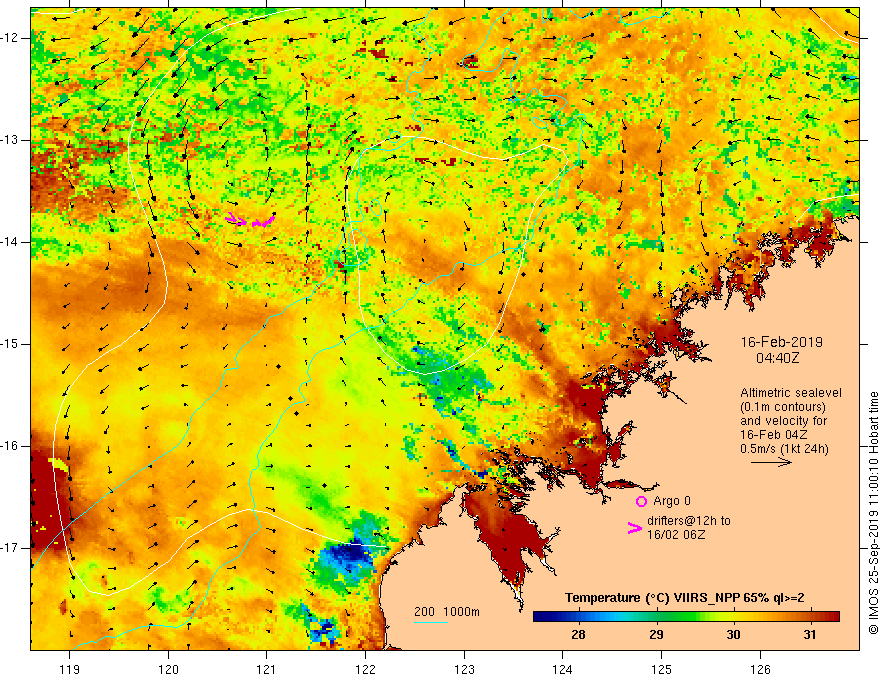The image size is (880, 680).
Task: Click the colorbar tick label 30
Action: click(733, 635)
